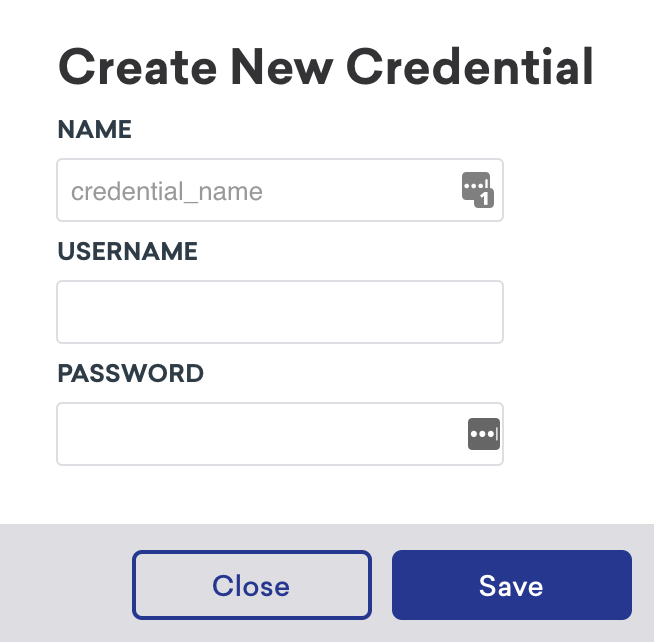
Task: Place cursor in the empty Username box
Action: tap(279, 312)
